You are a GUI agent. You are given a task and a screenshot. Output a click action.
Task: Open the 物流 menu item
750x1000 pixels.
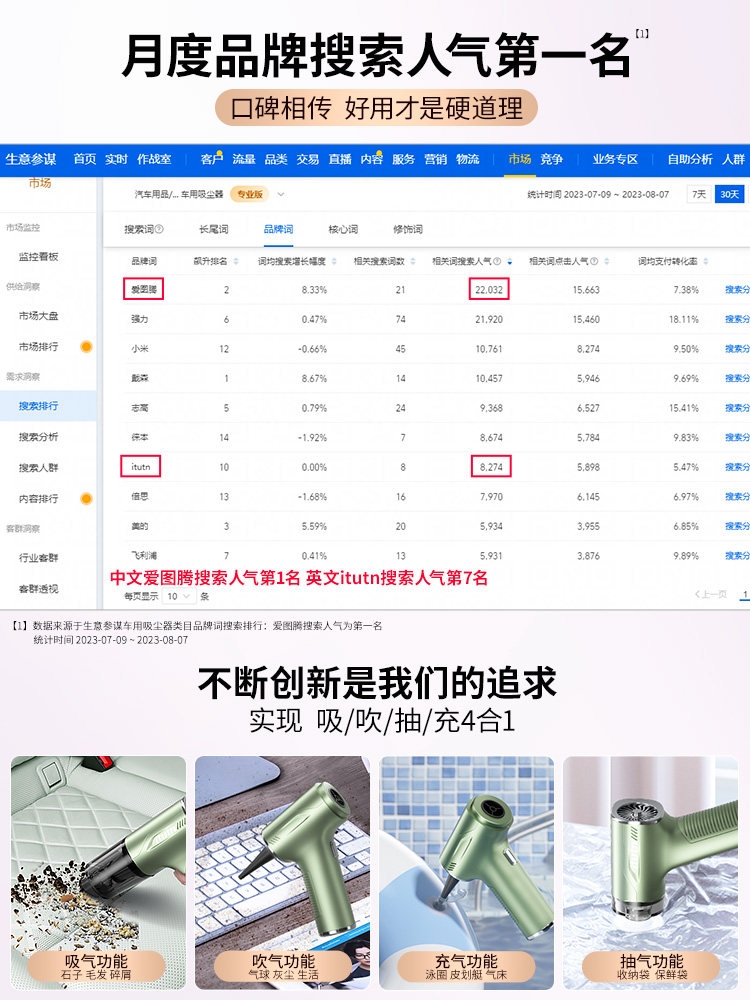pos(467,159)
